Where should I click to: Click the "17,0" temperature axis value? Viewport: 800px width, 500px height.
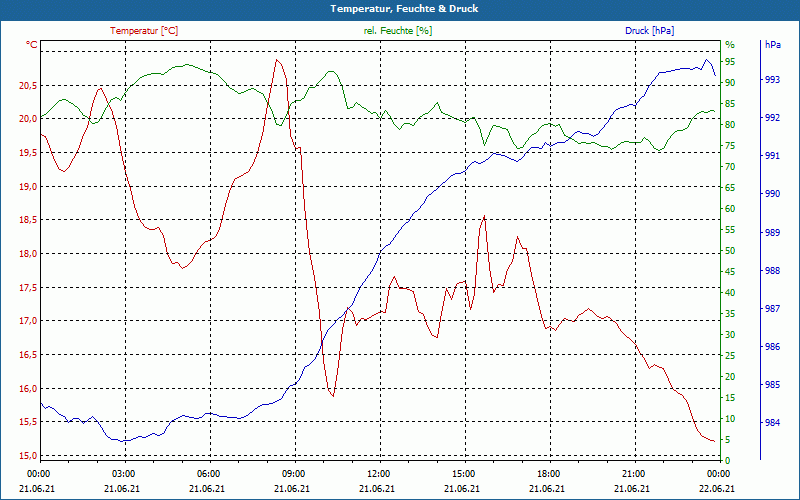pos(28,321)
